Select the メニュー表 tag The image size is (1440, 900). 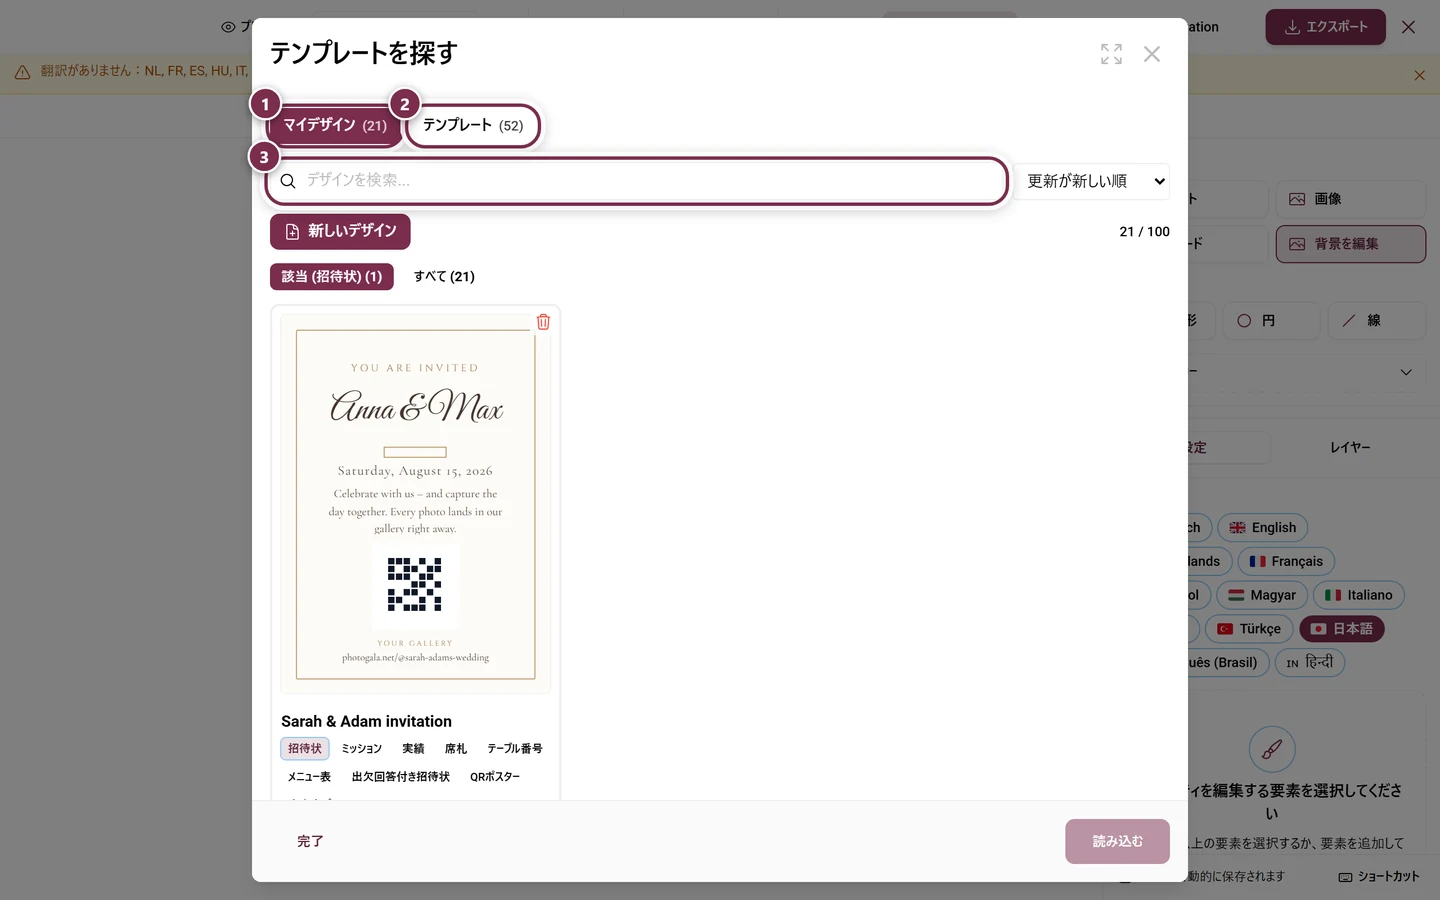[309, 777]
